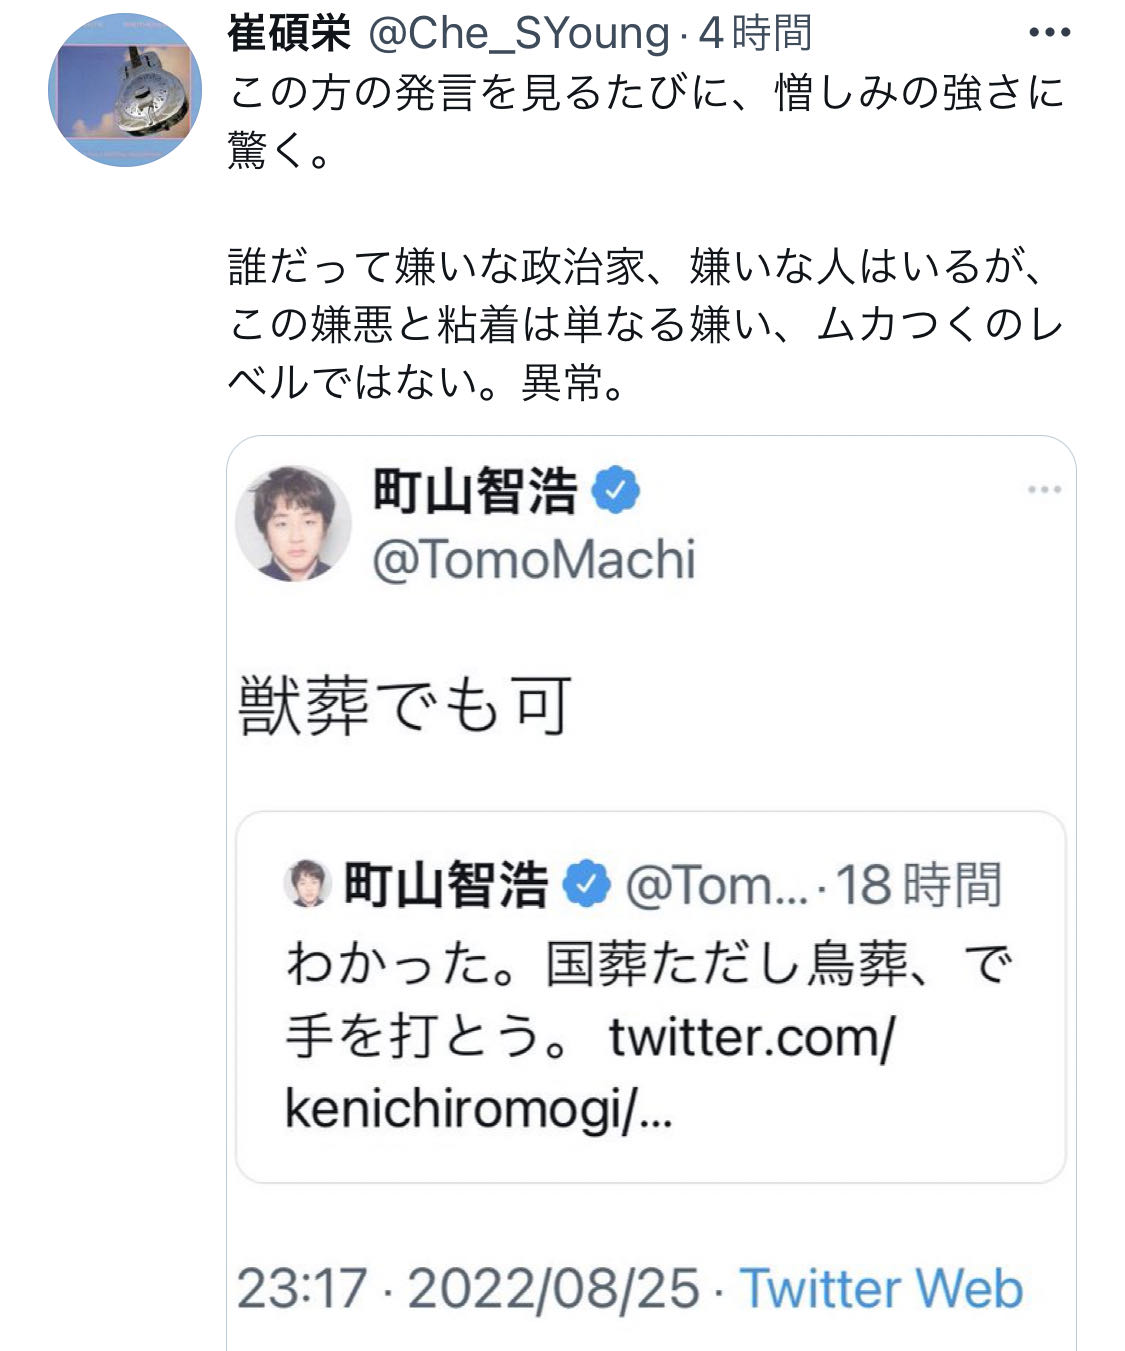Click the 18時間 timestamp in the quoted tweet

point(918,885)
